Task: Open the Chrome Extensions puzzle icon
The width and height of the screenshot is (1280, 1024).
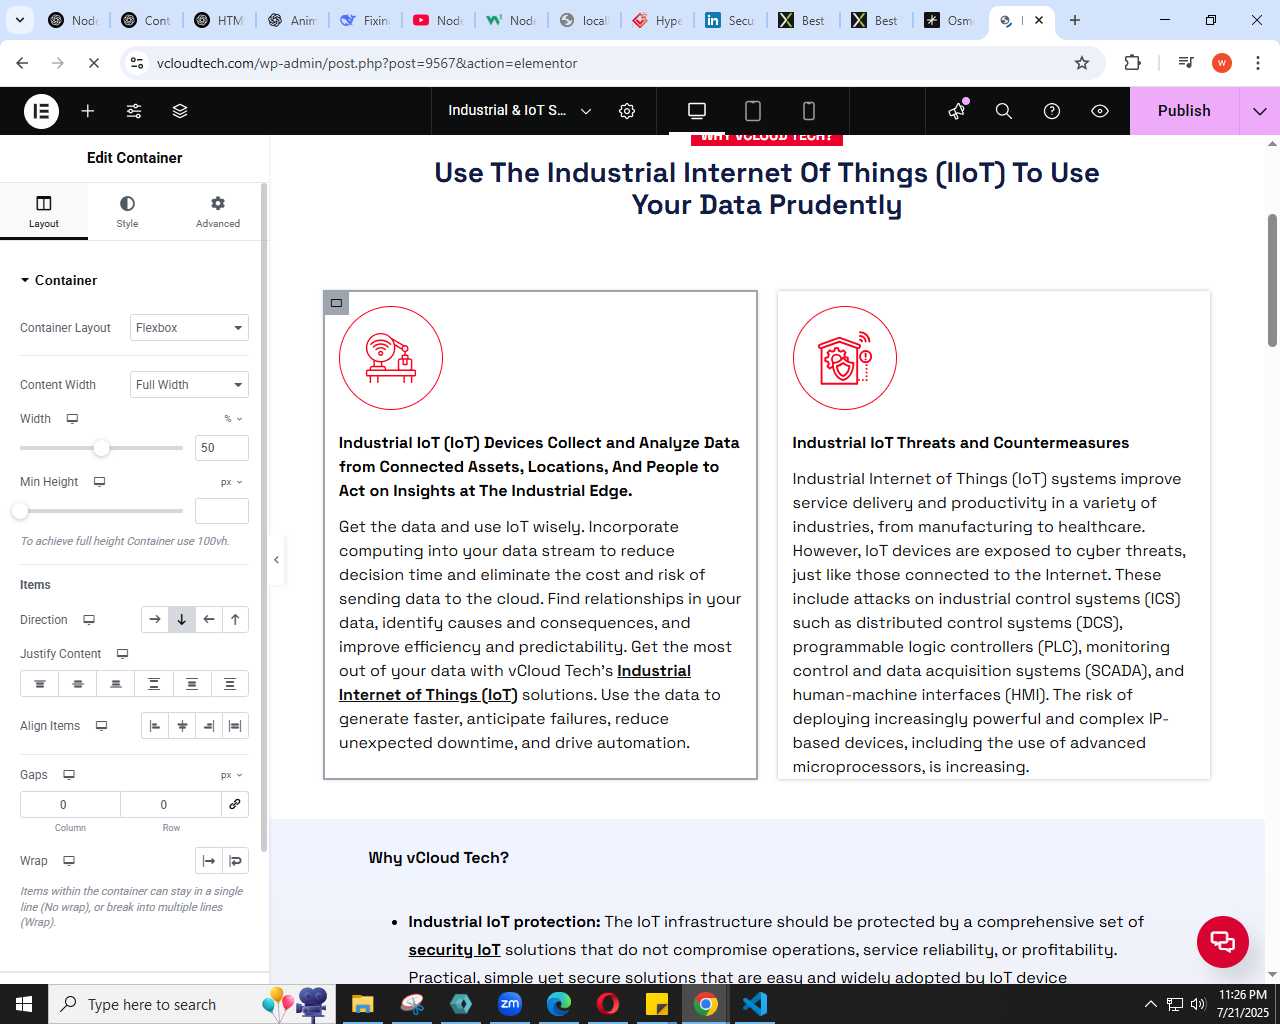Action: [1132, 63]
